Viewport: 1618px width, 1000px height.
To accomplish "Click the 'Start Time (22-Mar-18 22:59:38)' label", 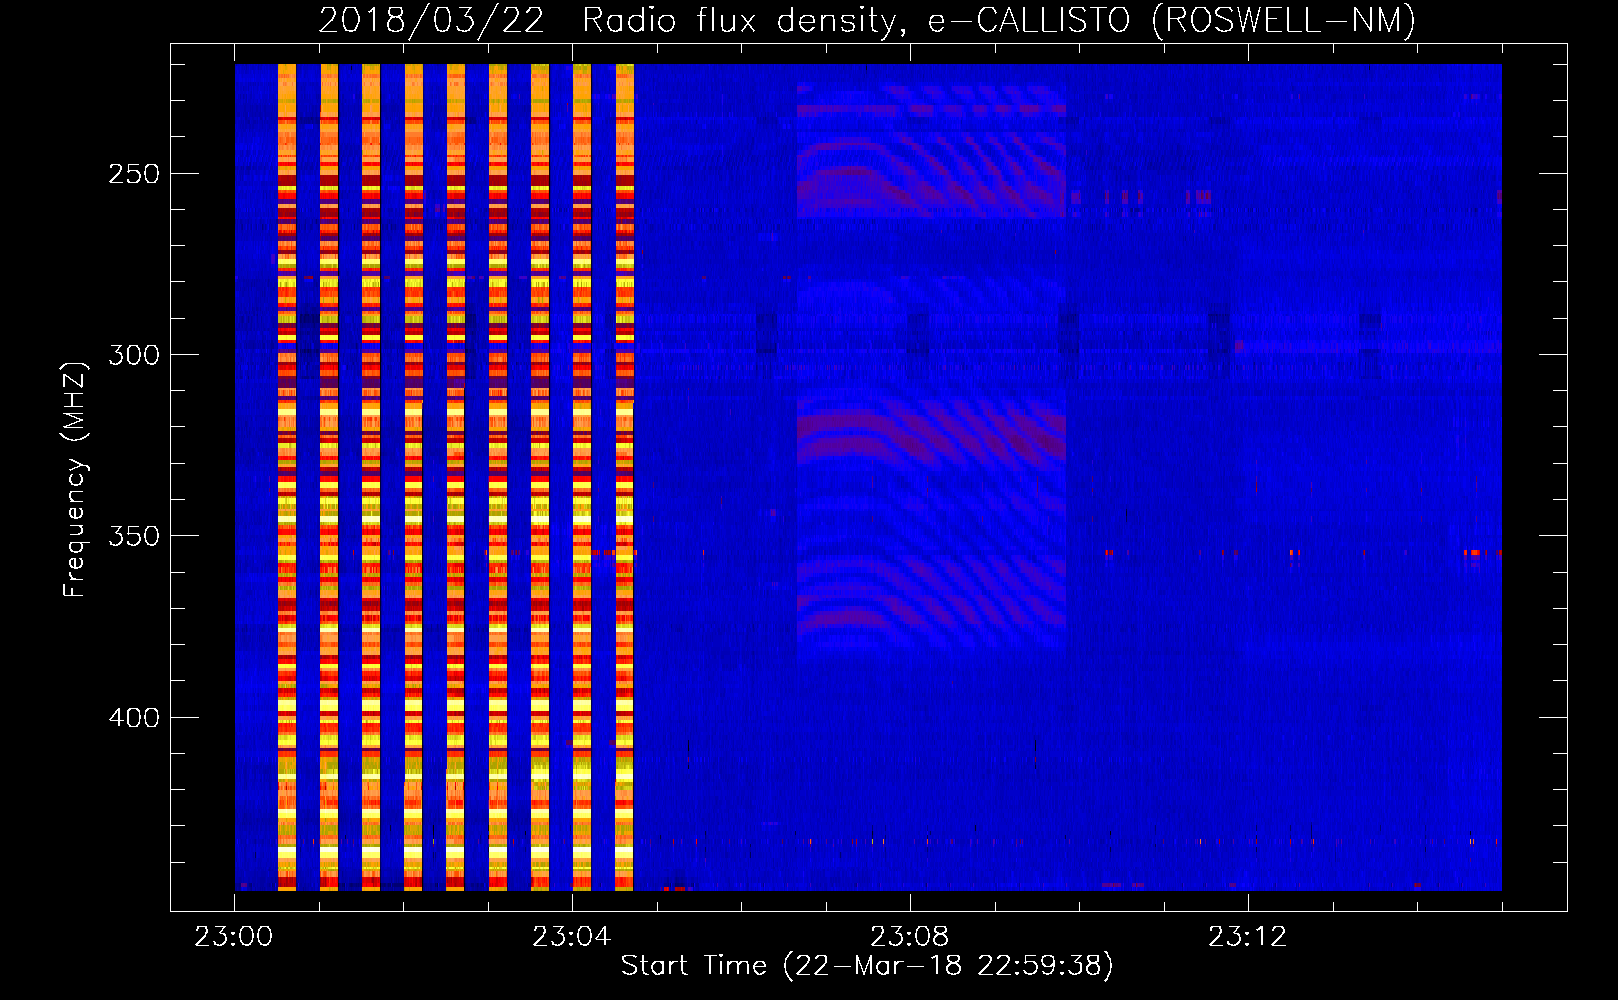I will 867,966.
